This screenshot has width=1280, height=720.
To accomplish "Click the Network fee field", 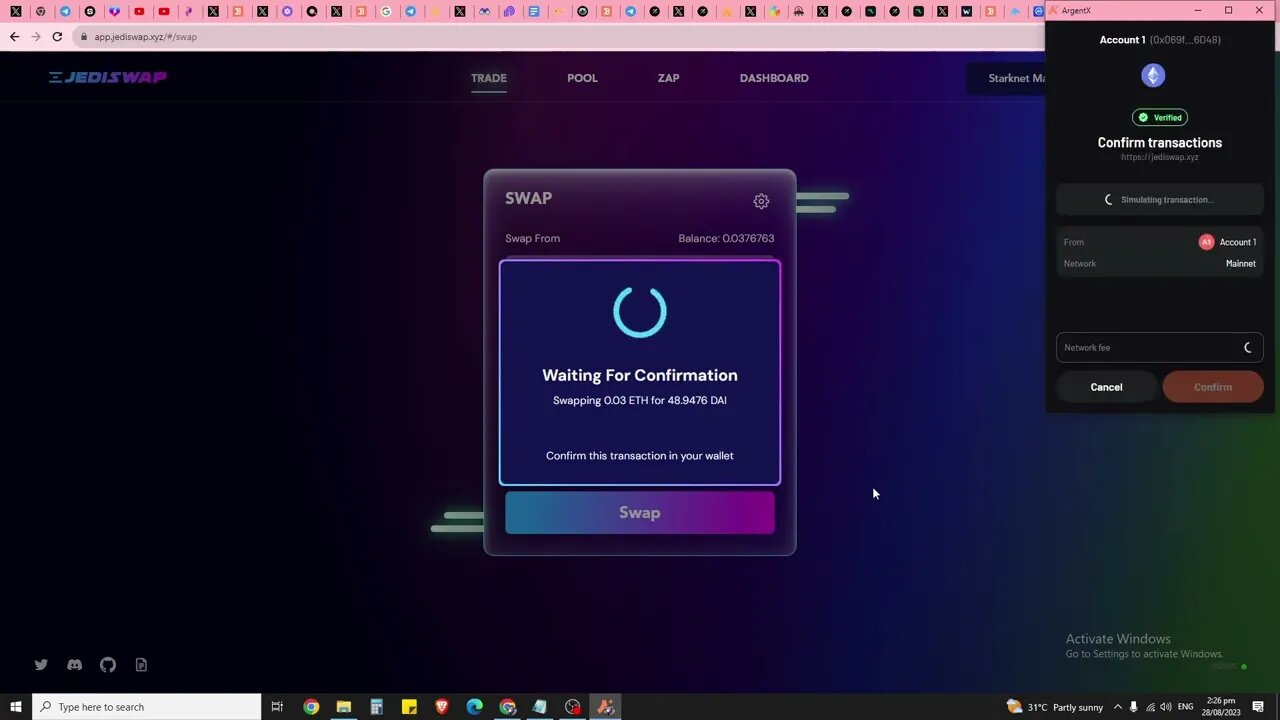I will (x=1160, y=347).
